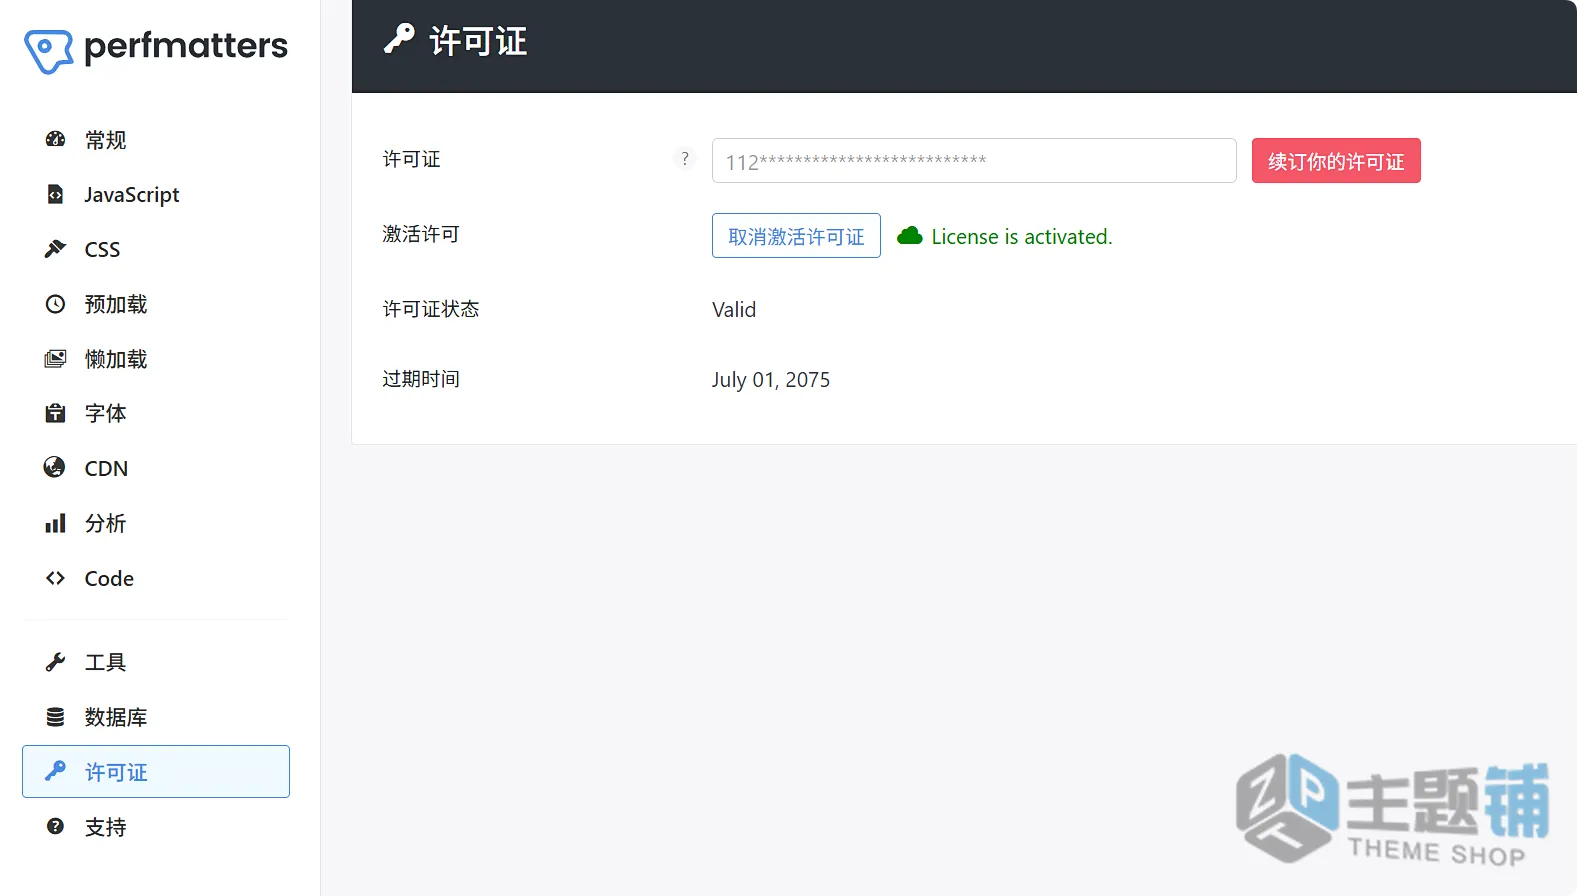Image resolution: width=1577 pixels, height=896 pixels.
Task: Select the active 许可证 menu item
Action: (156, 771)
